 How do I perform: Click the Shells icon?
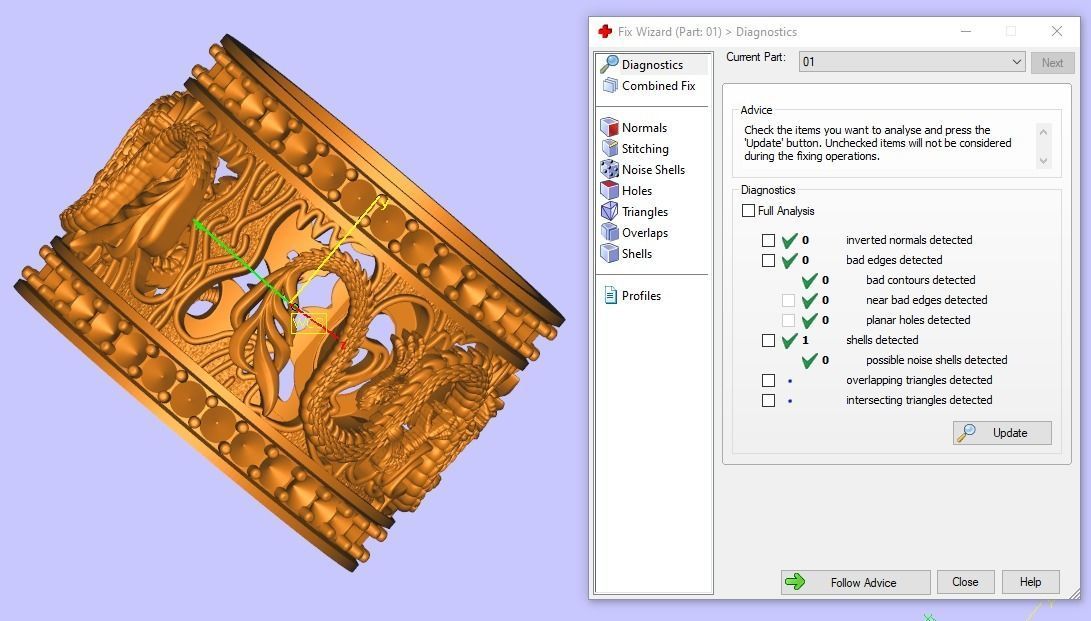[610, 253]
